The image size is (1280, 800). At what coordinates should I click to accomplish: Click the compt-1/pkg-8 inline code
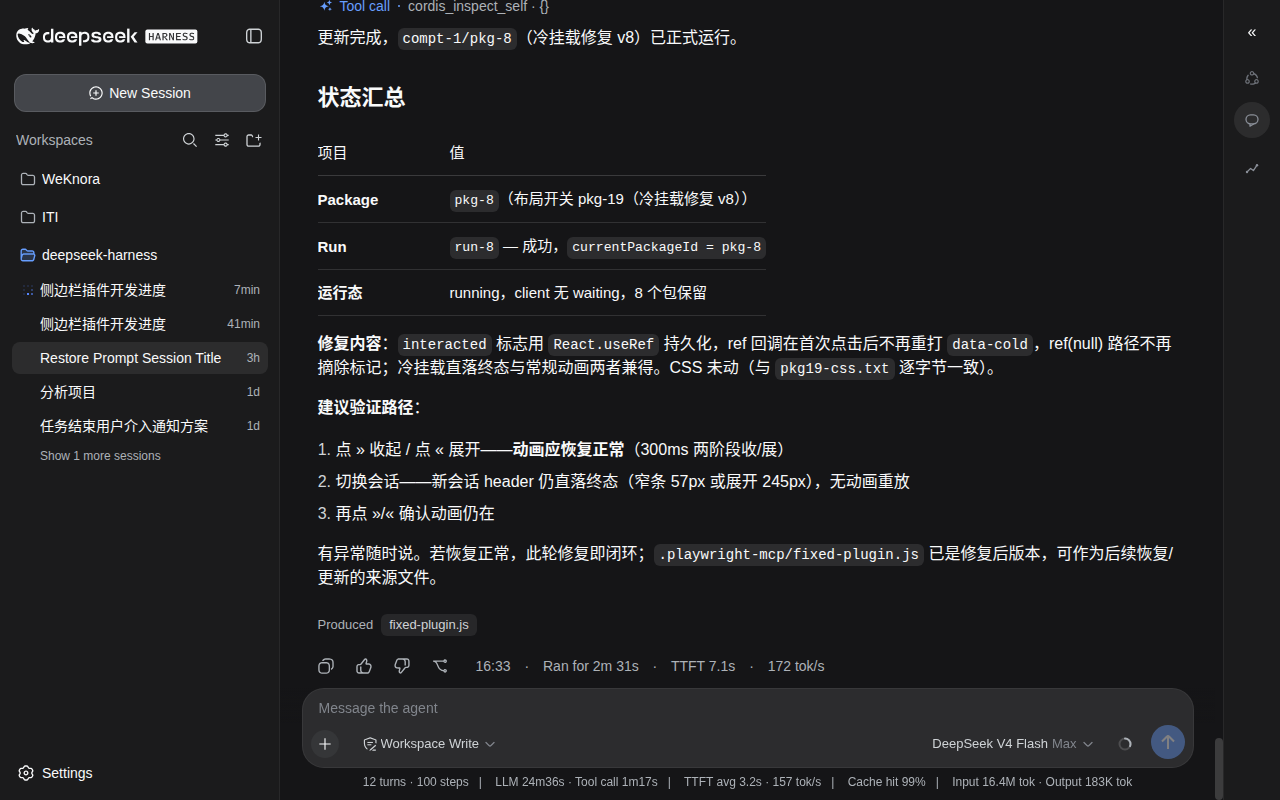458,39
